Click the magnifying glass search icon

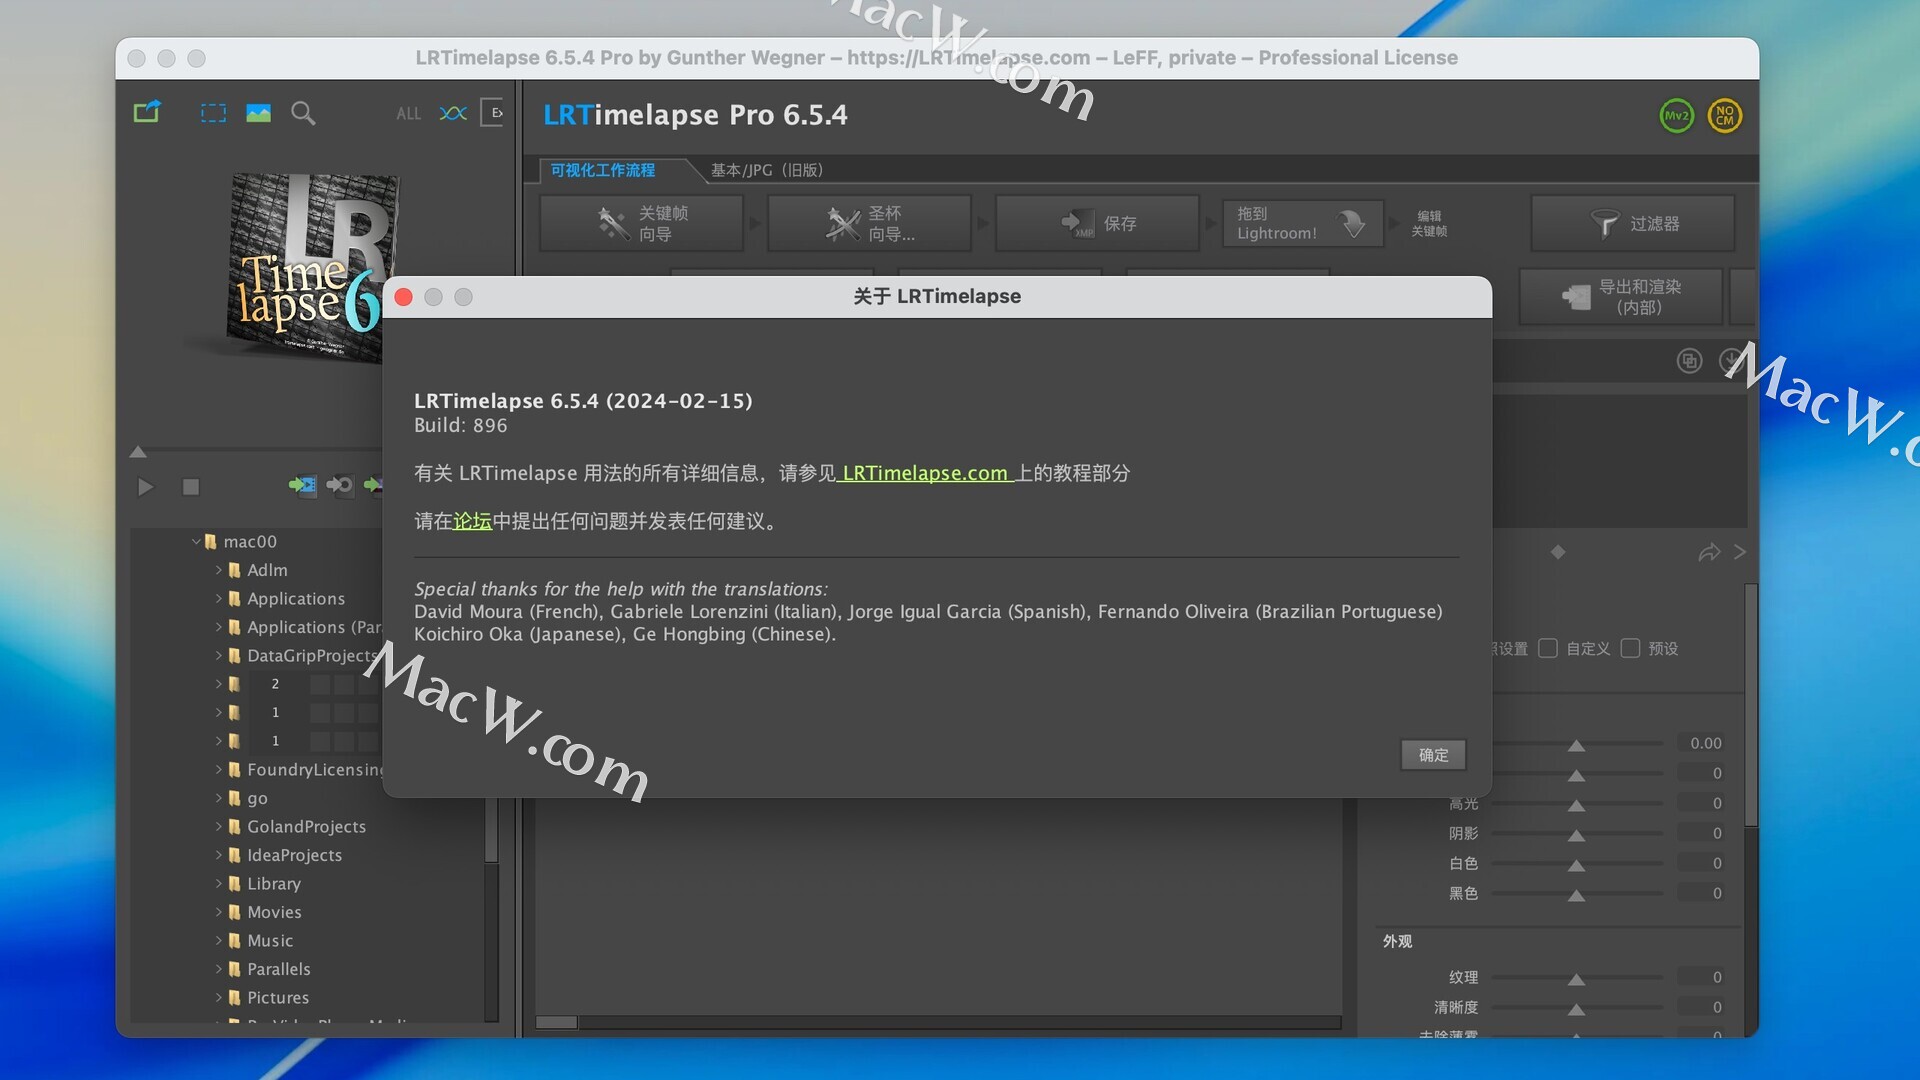click(303, 113)
